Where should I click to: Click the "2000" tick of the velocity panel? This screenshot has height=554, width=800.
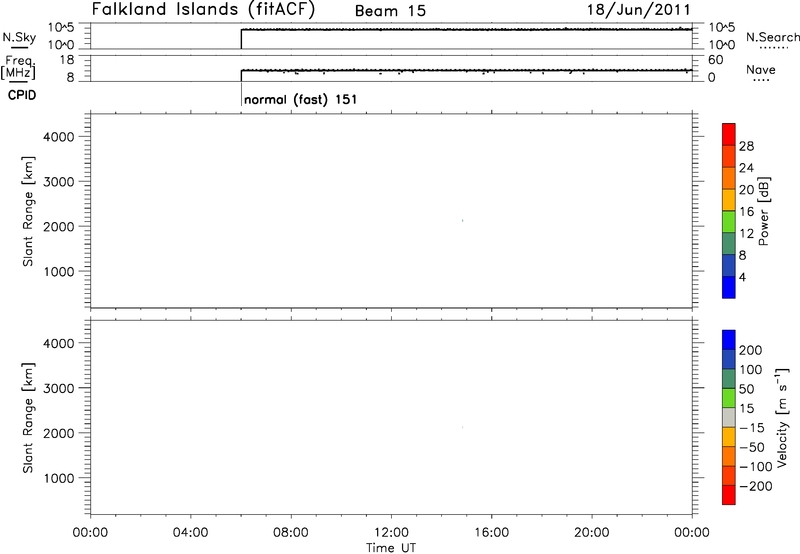59,433
